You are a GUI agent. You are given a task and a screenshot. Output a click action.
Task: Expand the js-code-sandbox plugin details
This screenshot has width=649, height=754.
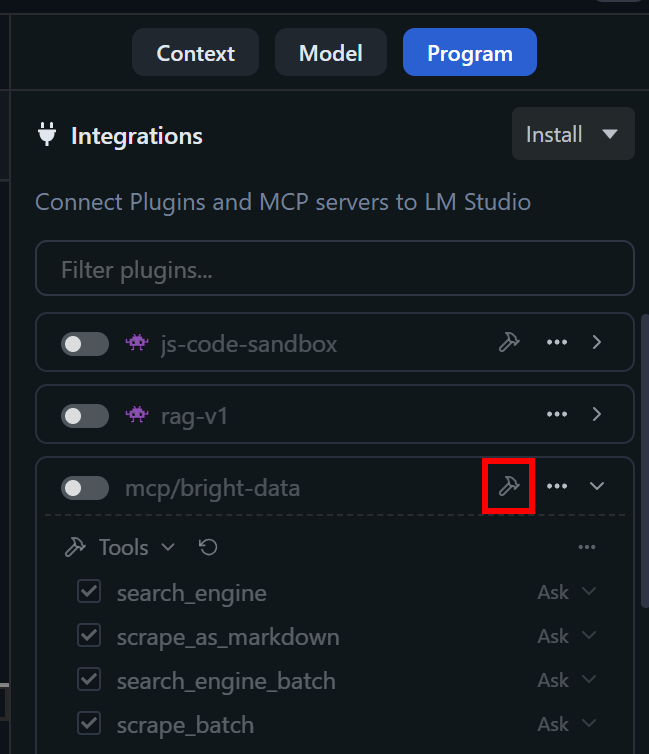point(597,342)
